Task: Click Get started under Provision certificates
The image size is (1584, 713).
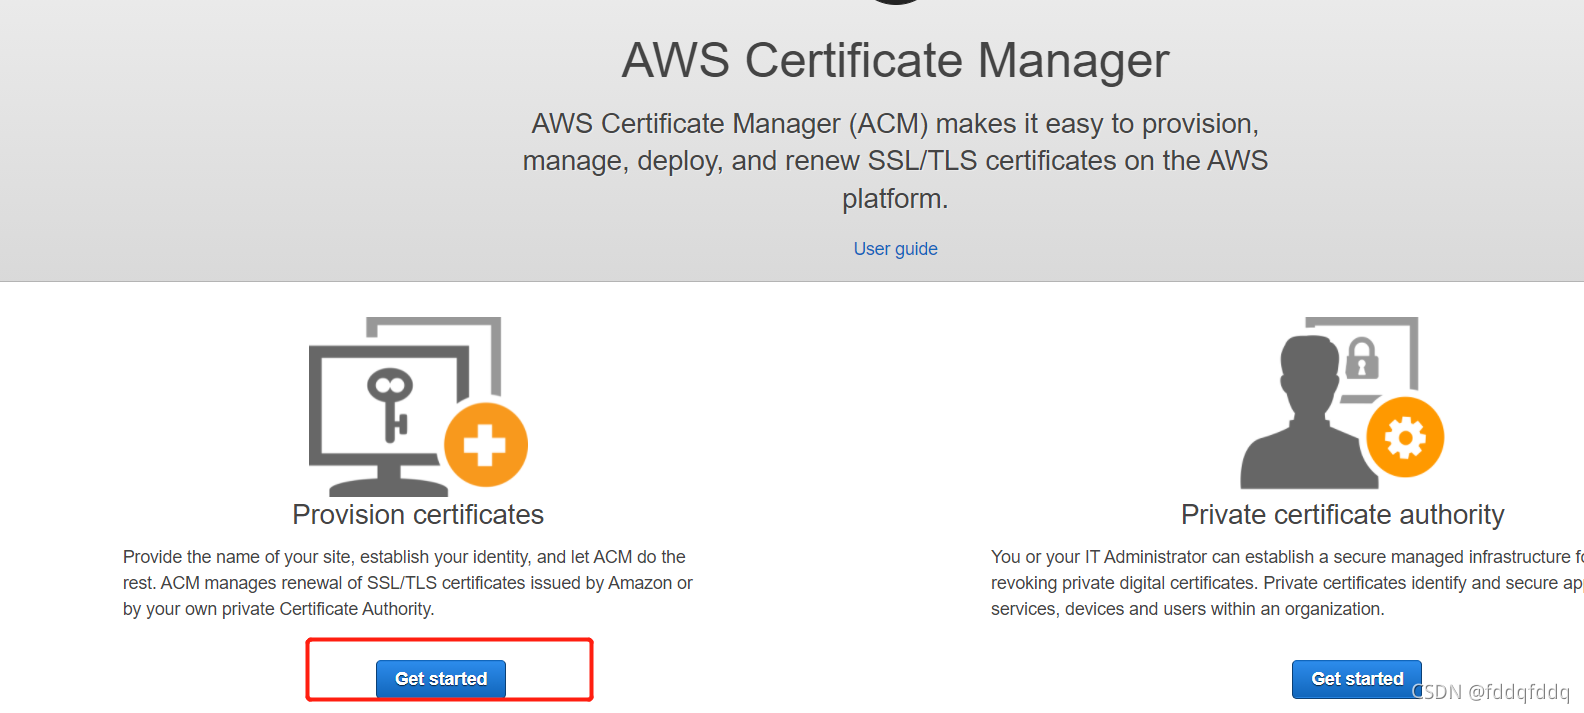Action: pos(441,679)
